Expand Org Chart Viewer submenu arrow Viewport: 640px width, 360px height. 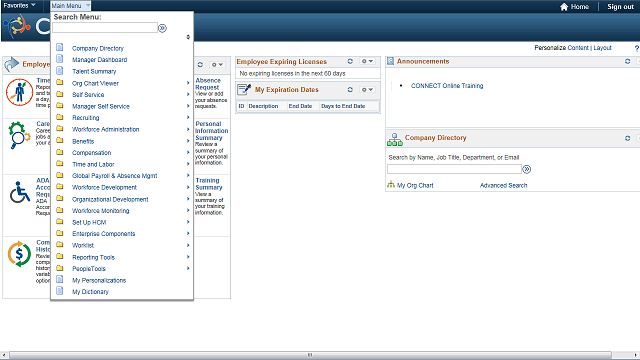point(188,83)
